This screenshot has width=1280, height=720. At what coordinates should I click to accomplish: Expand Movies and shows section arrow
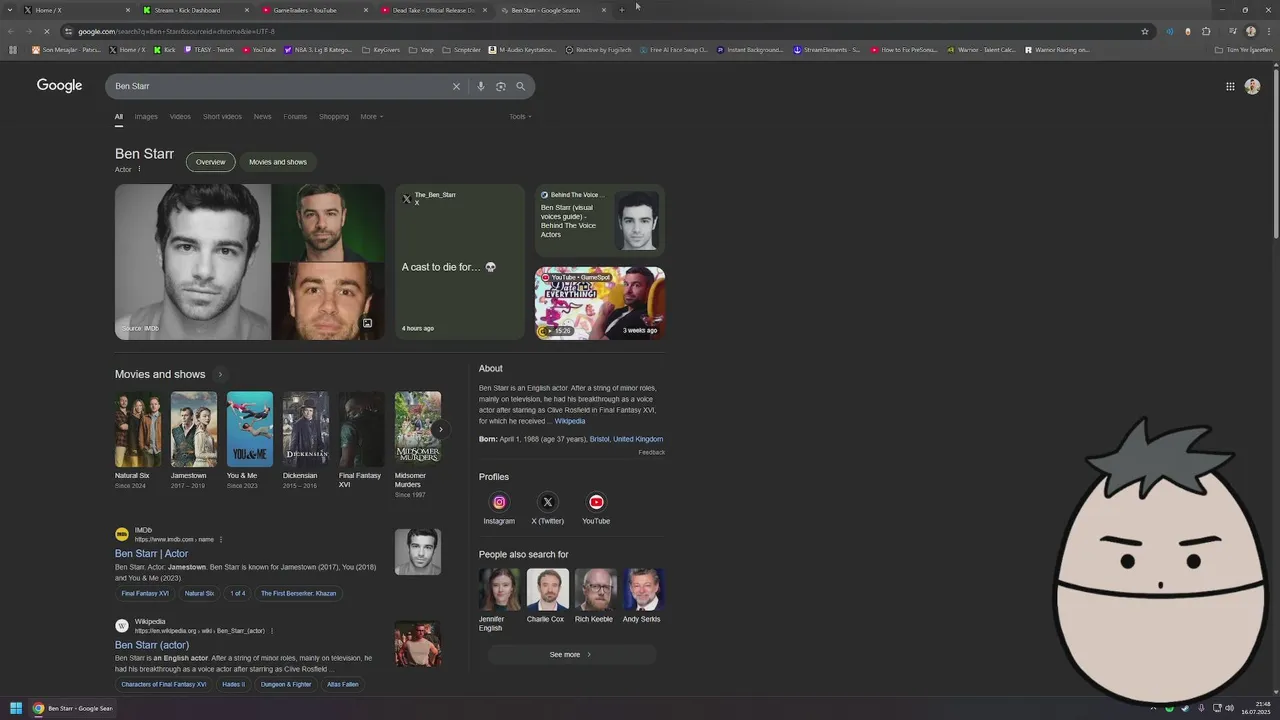click(220, 374)
